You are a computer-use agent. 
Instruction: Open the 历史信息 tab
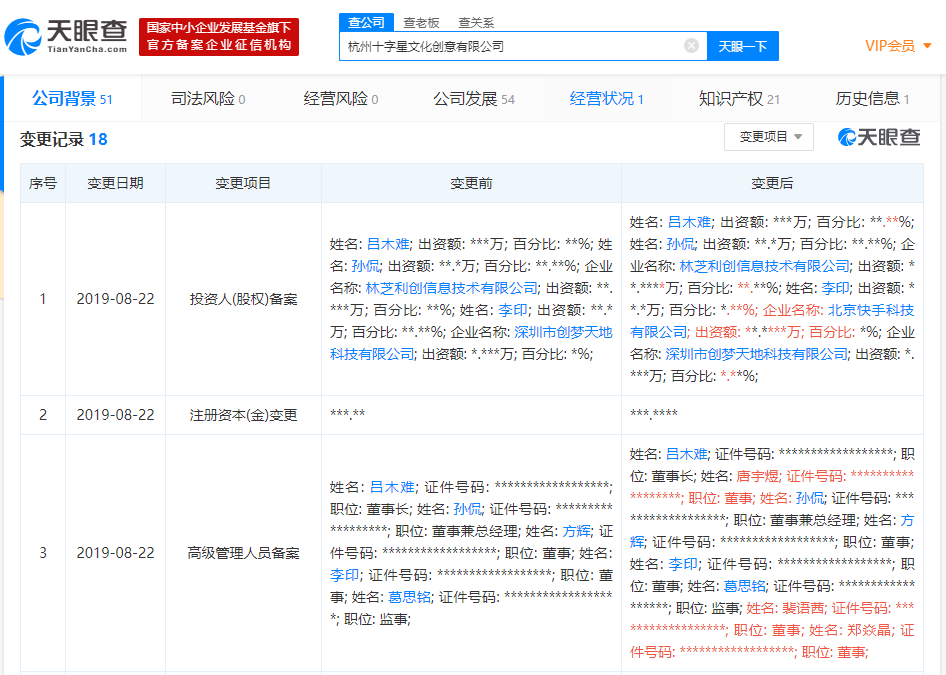pyautogui.click(x=872, y=99)
